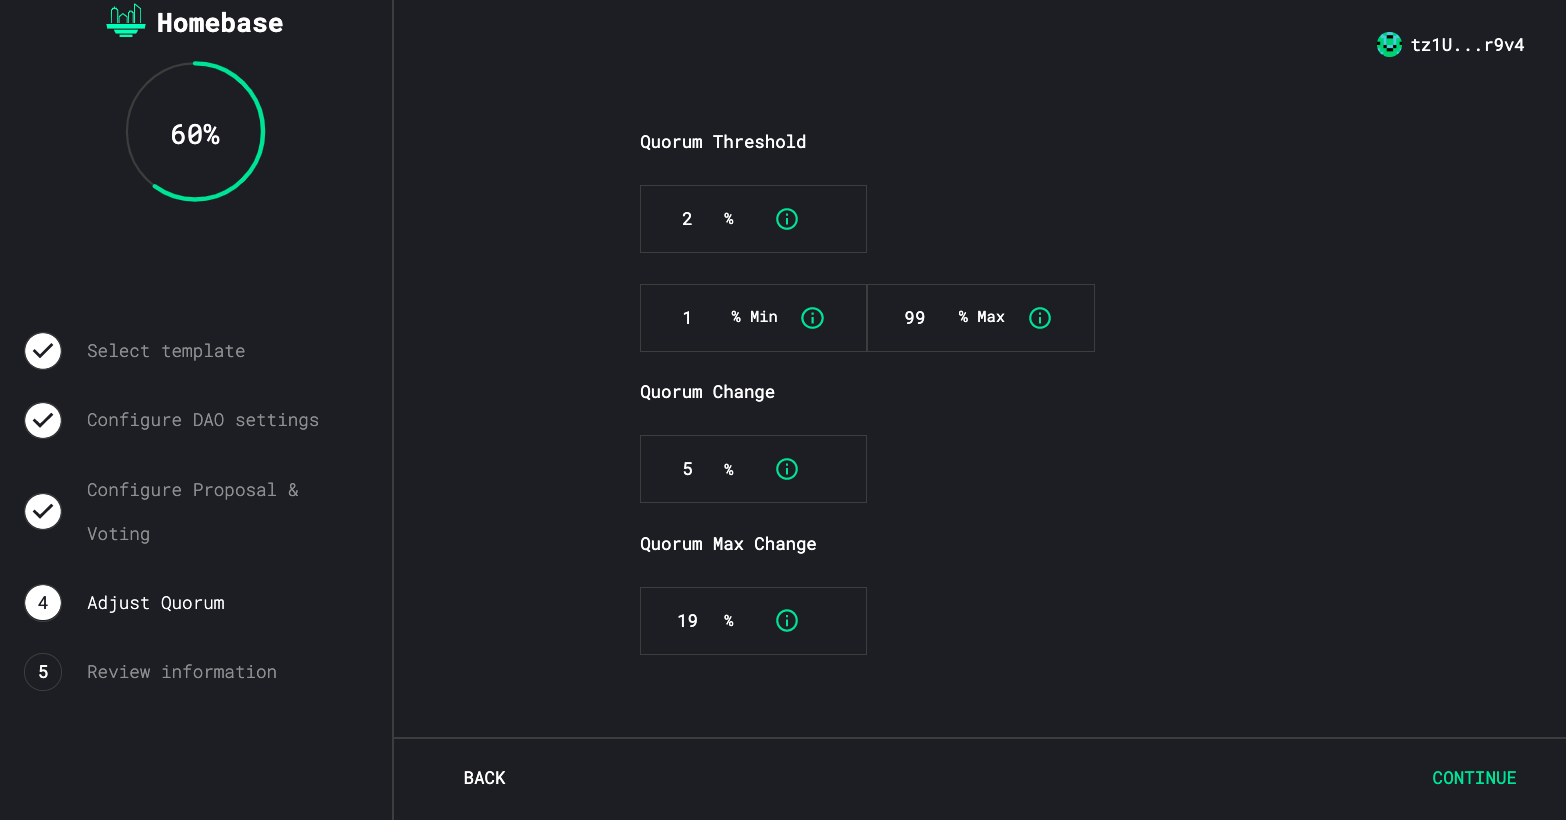
Task: Open the Min quorum info icon
Action: pos(813,318)
